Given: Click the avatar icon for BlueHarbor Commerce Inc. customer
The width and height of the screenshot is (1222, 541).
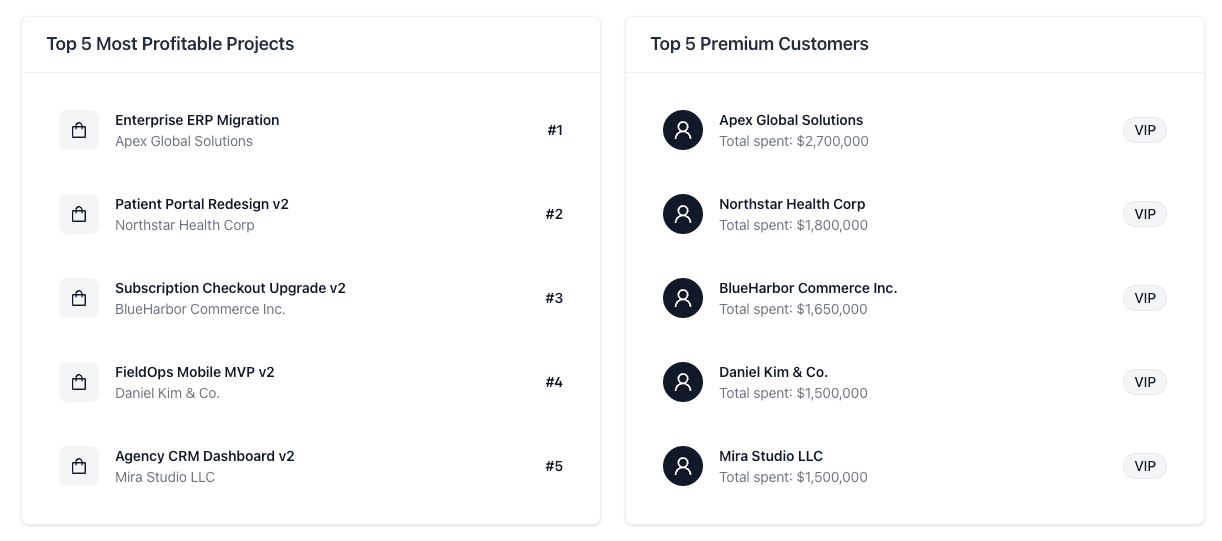Looking at the screenshot, I should click(683, 298).
